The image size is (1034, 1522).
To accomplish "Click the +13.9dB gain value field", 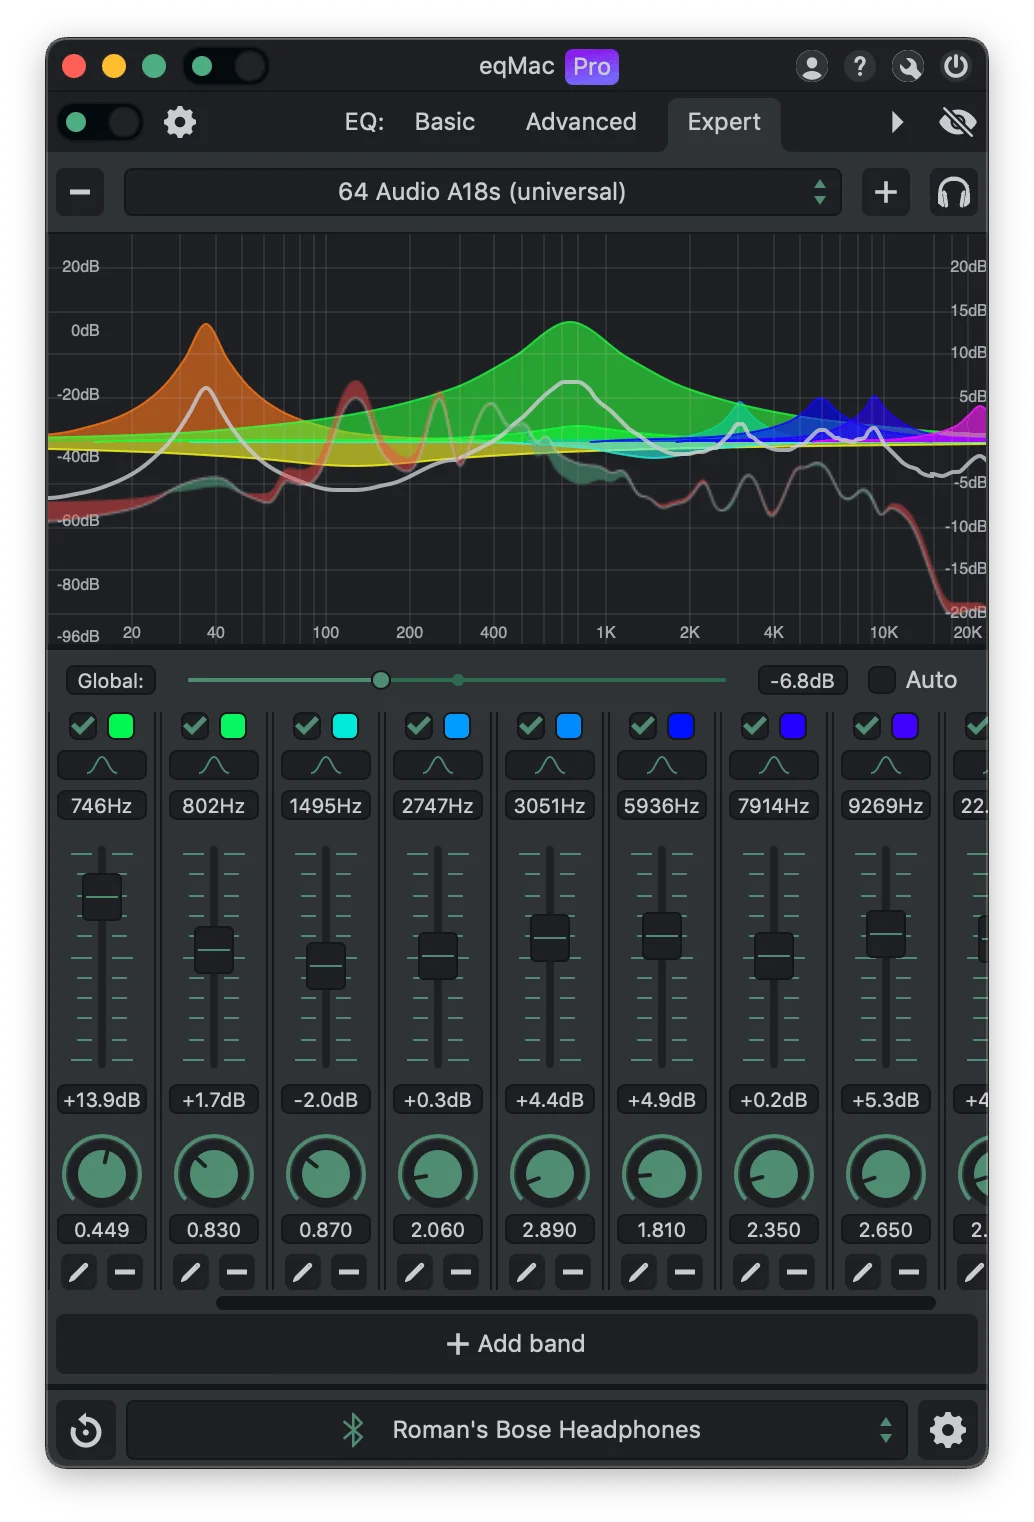I will (x=102, y=1100).
